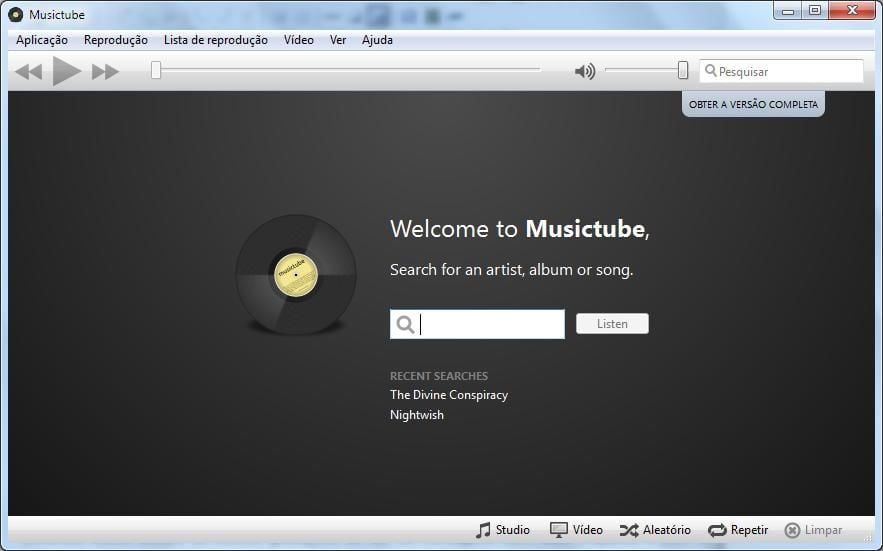The image size is (883, 551).
Task: Open the Reprodução menu
Action: (115, 40)
